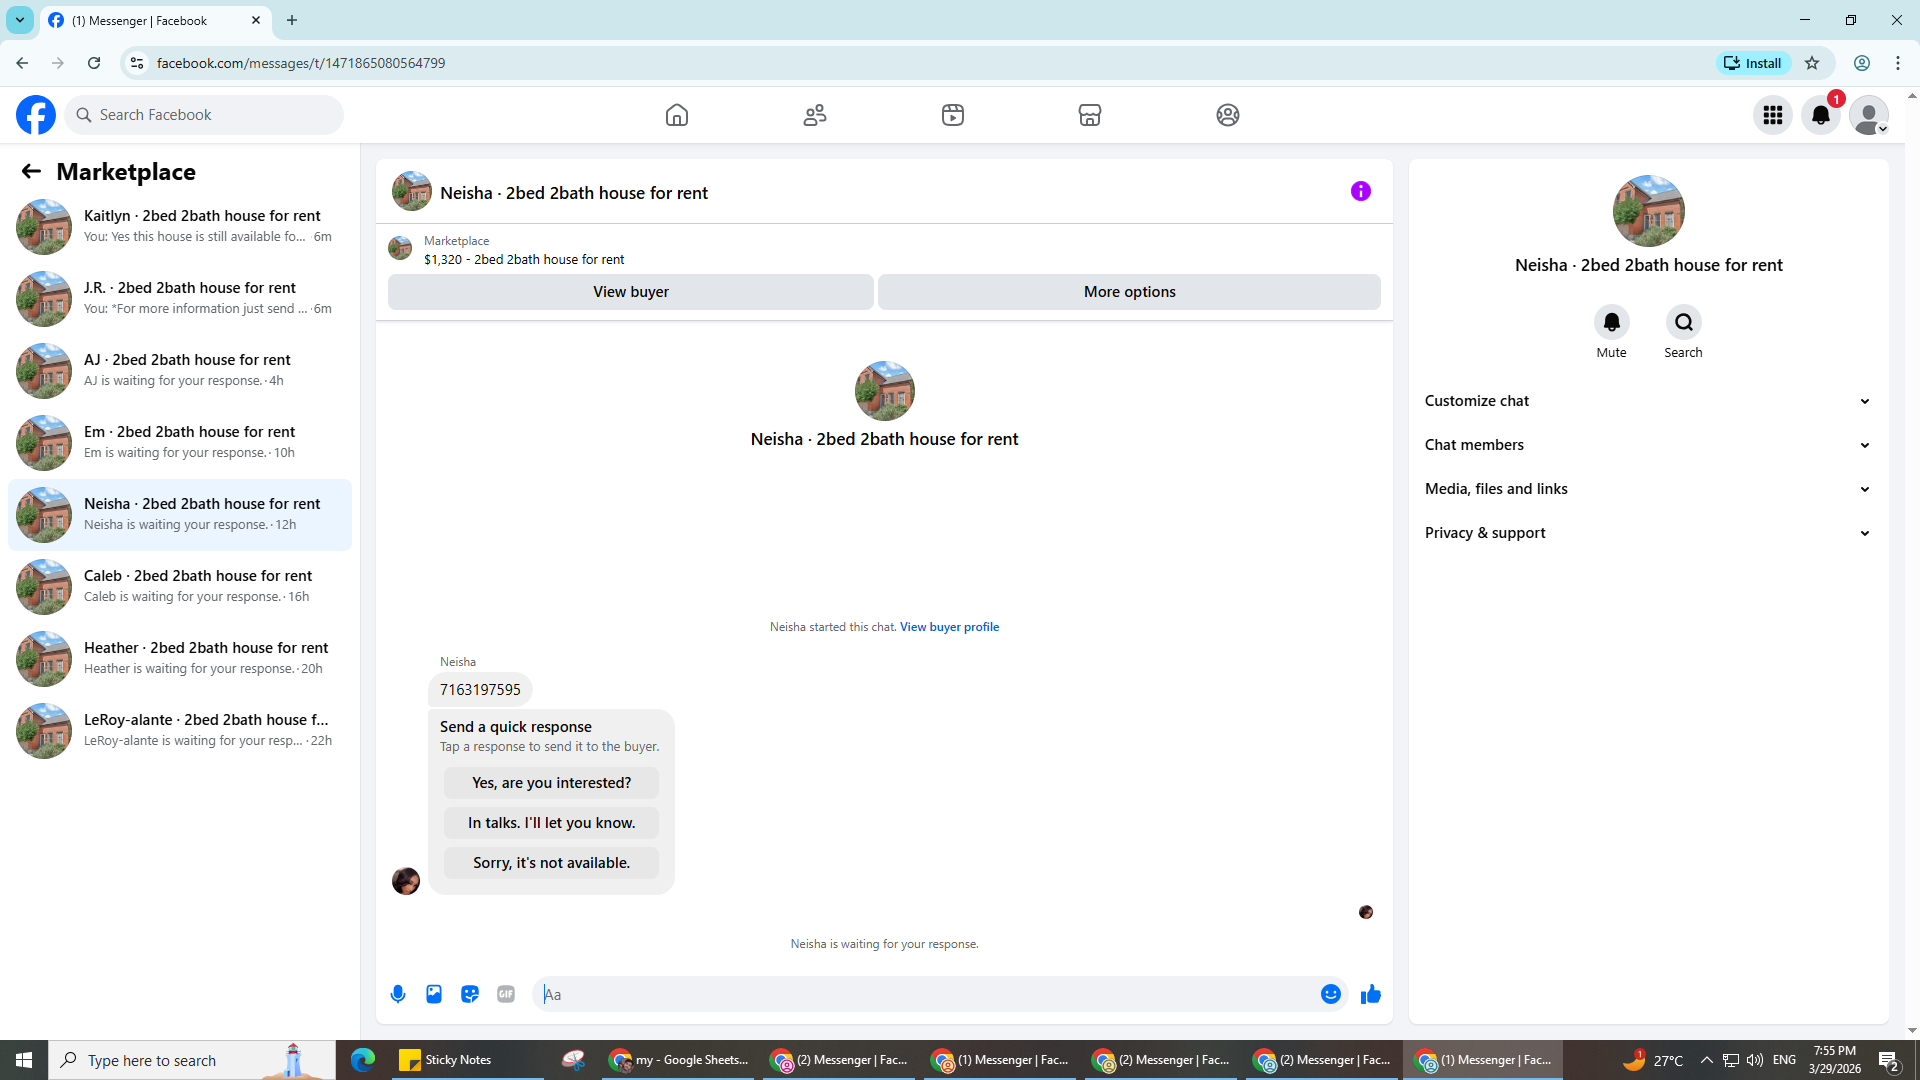Select the Neisha conversation in list
The image size is (1920, 1080).
[180, 514]
